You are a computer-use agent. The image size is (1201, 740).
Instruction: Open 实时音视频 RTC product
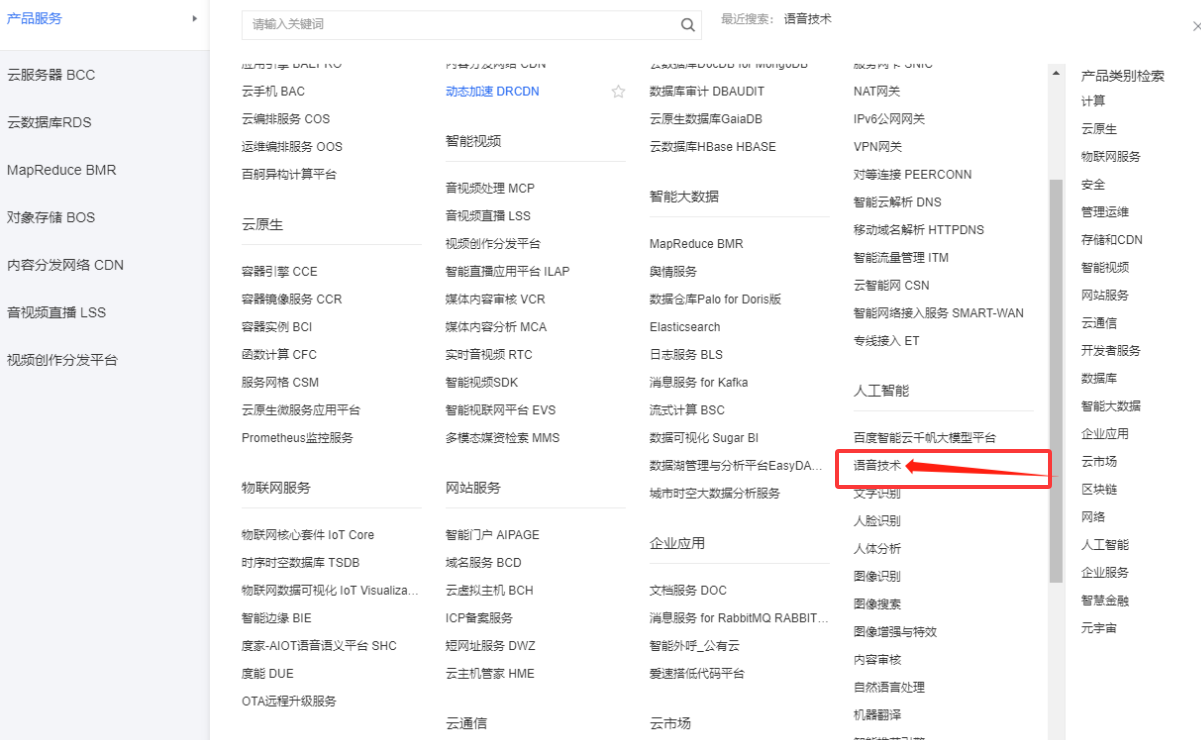pyautogui.click(x=489, y=355)
